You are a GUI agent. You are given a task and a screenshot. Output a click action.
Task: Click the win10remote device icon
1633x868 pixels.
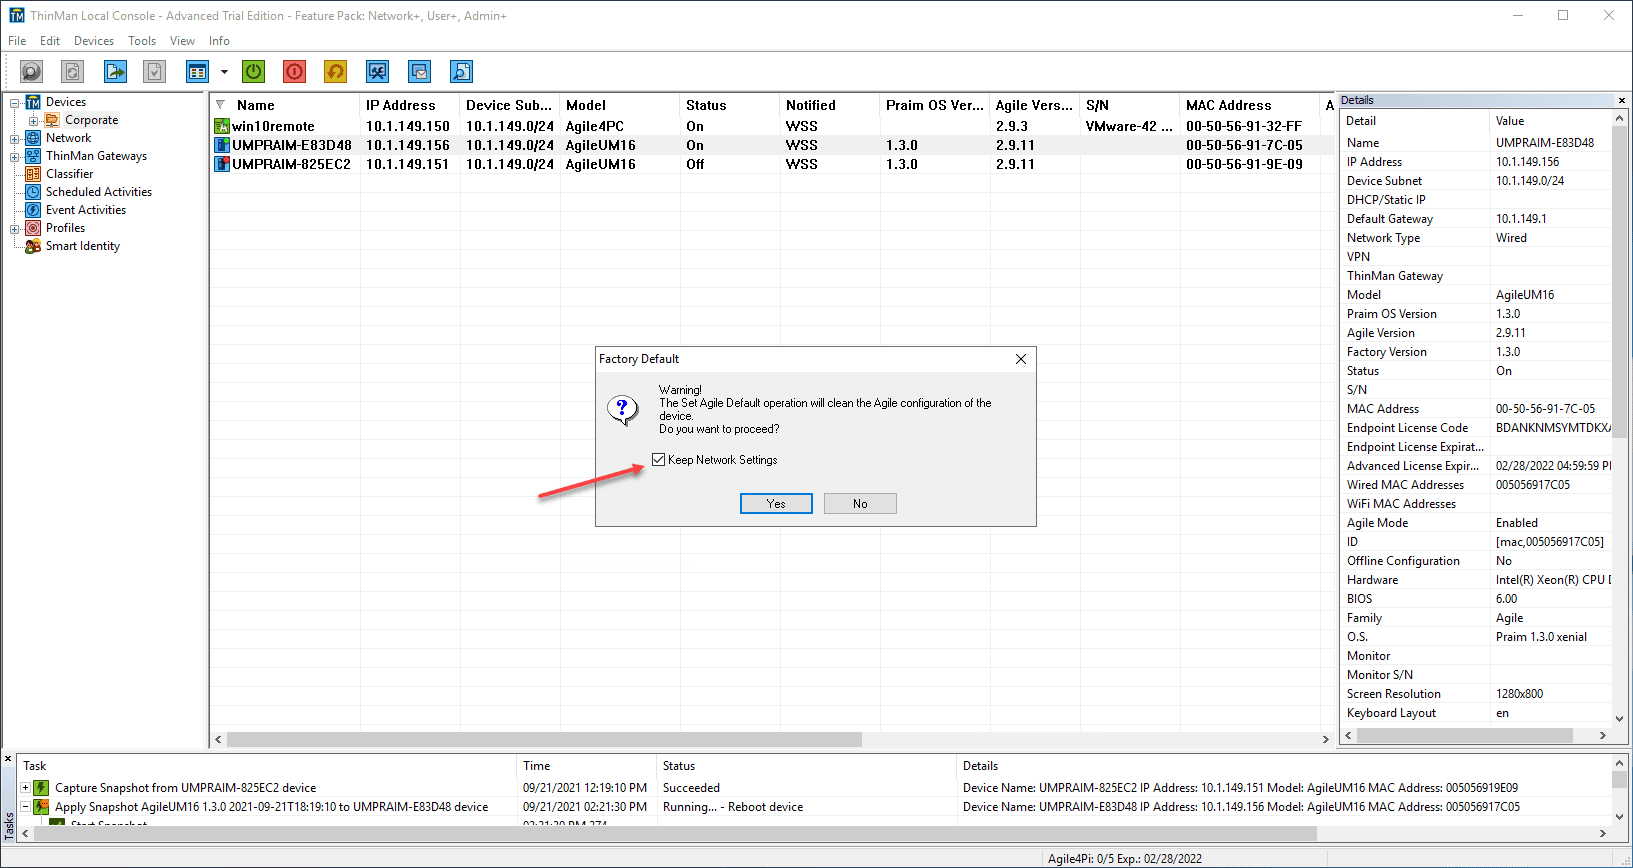coord(222,126)
